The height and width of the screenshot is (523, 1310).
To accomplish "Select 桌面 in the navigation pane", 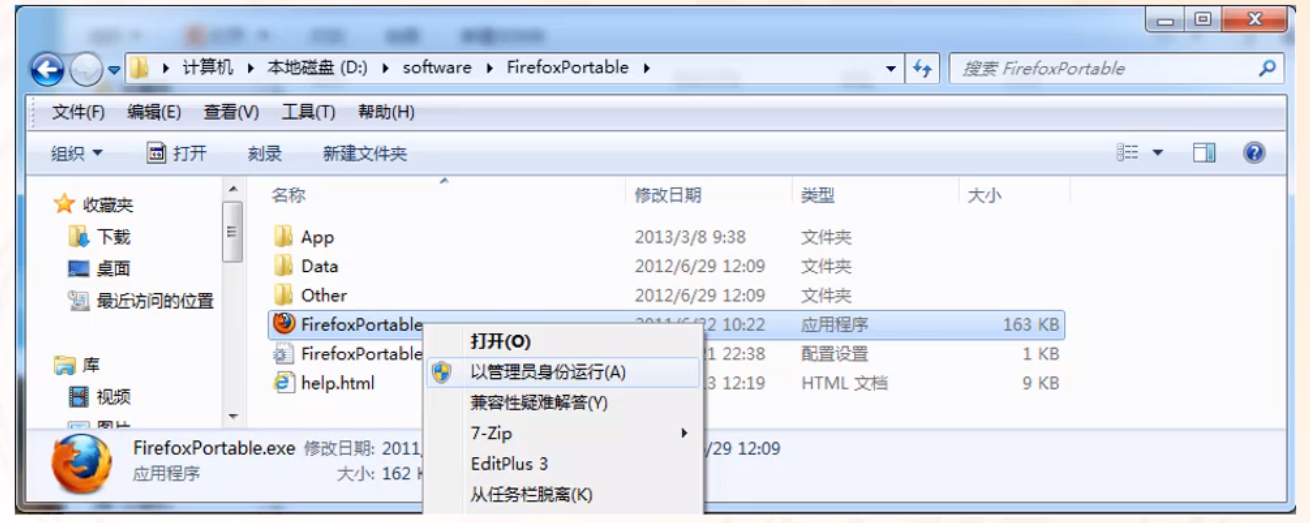I will coord(114,269).
